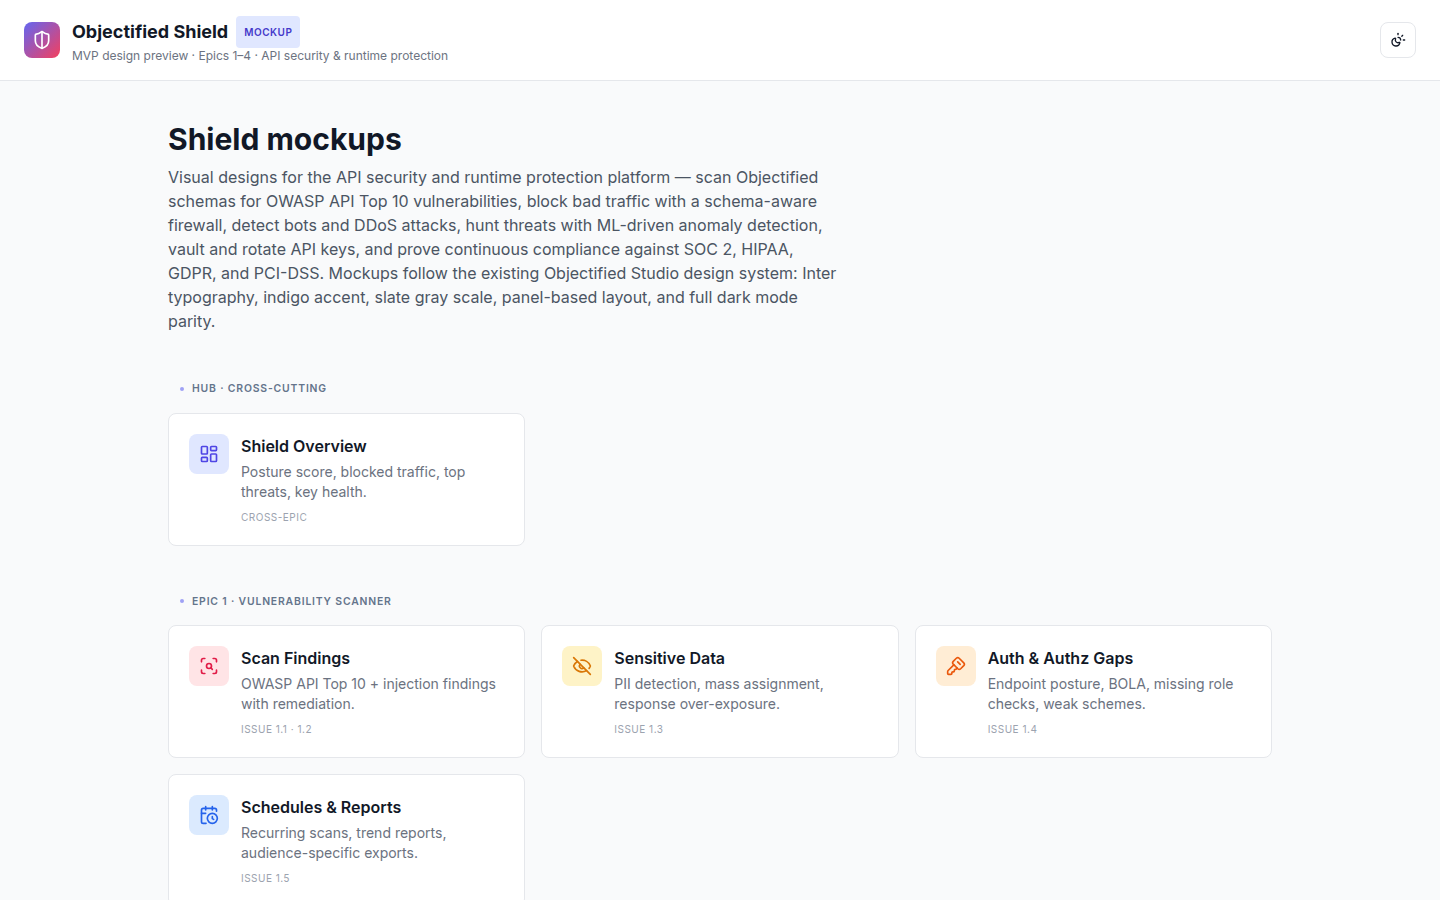Click the MOCKUP badge next to the title
The width and height of the screenshot is (1440, 900).
[x=268, y=32]
